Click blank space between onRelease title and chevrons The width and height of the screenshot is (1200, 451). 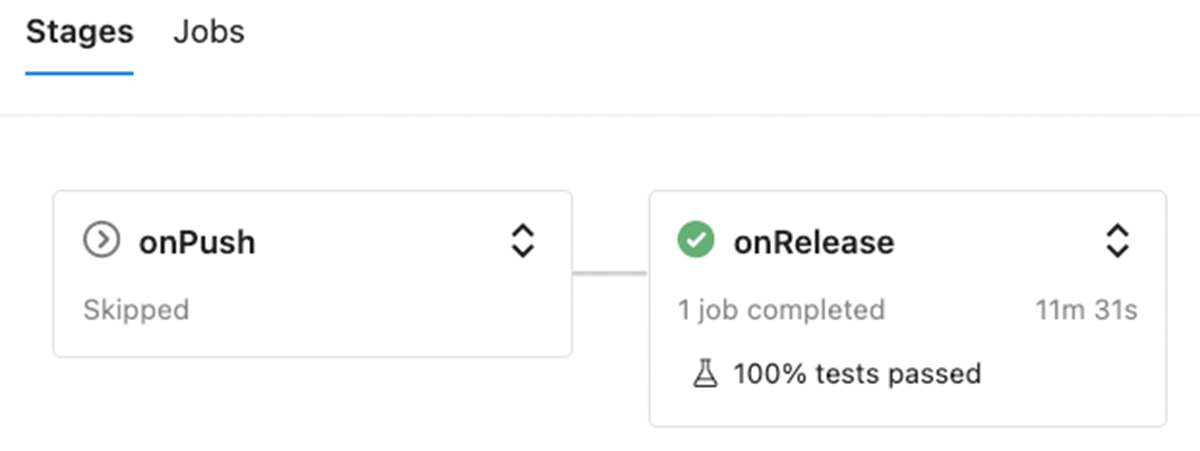1000,242
